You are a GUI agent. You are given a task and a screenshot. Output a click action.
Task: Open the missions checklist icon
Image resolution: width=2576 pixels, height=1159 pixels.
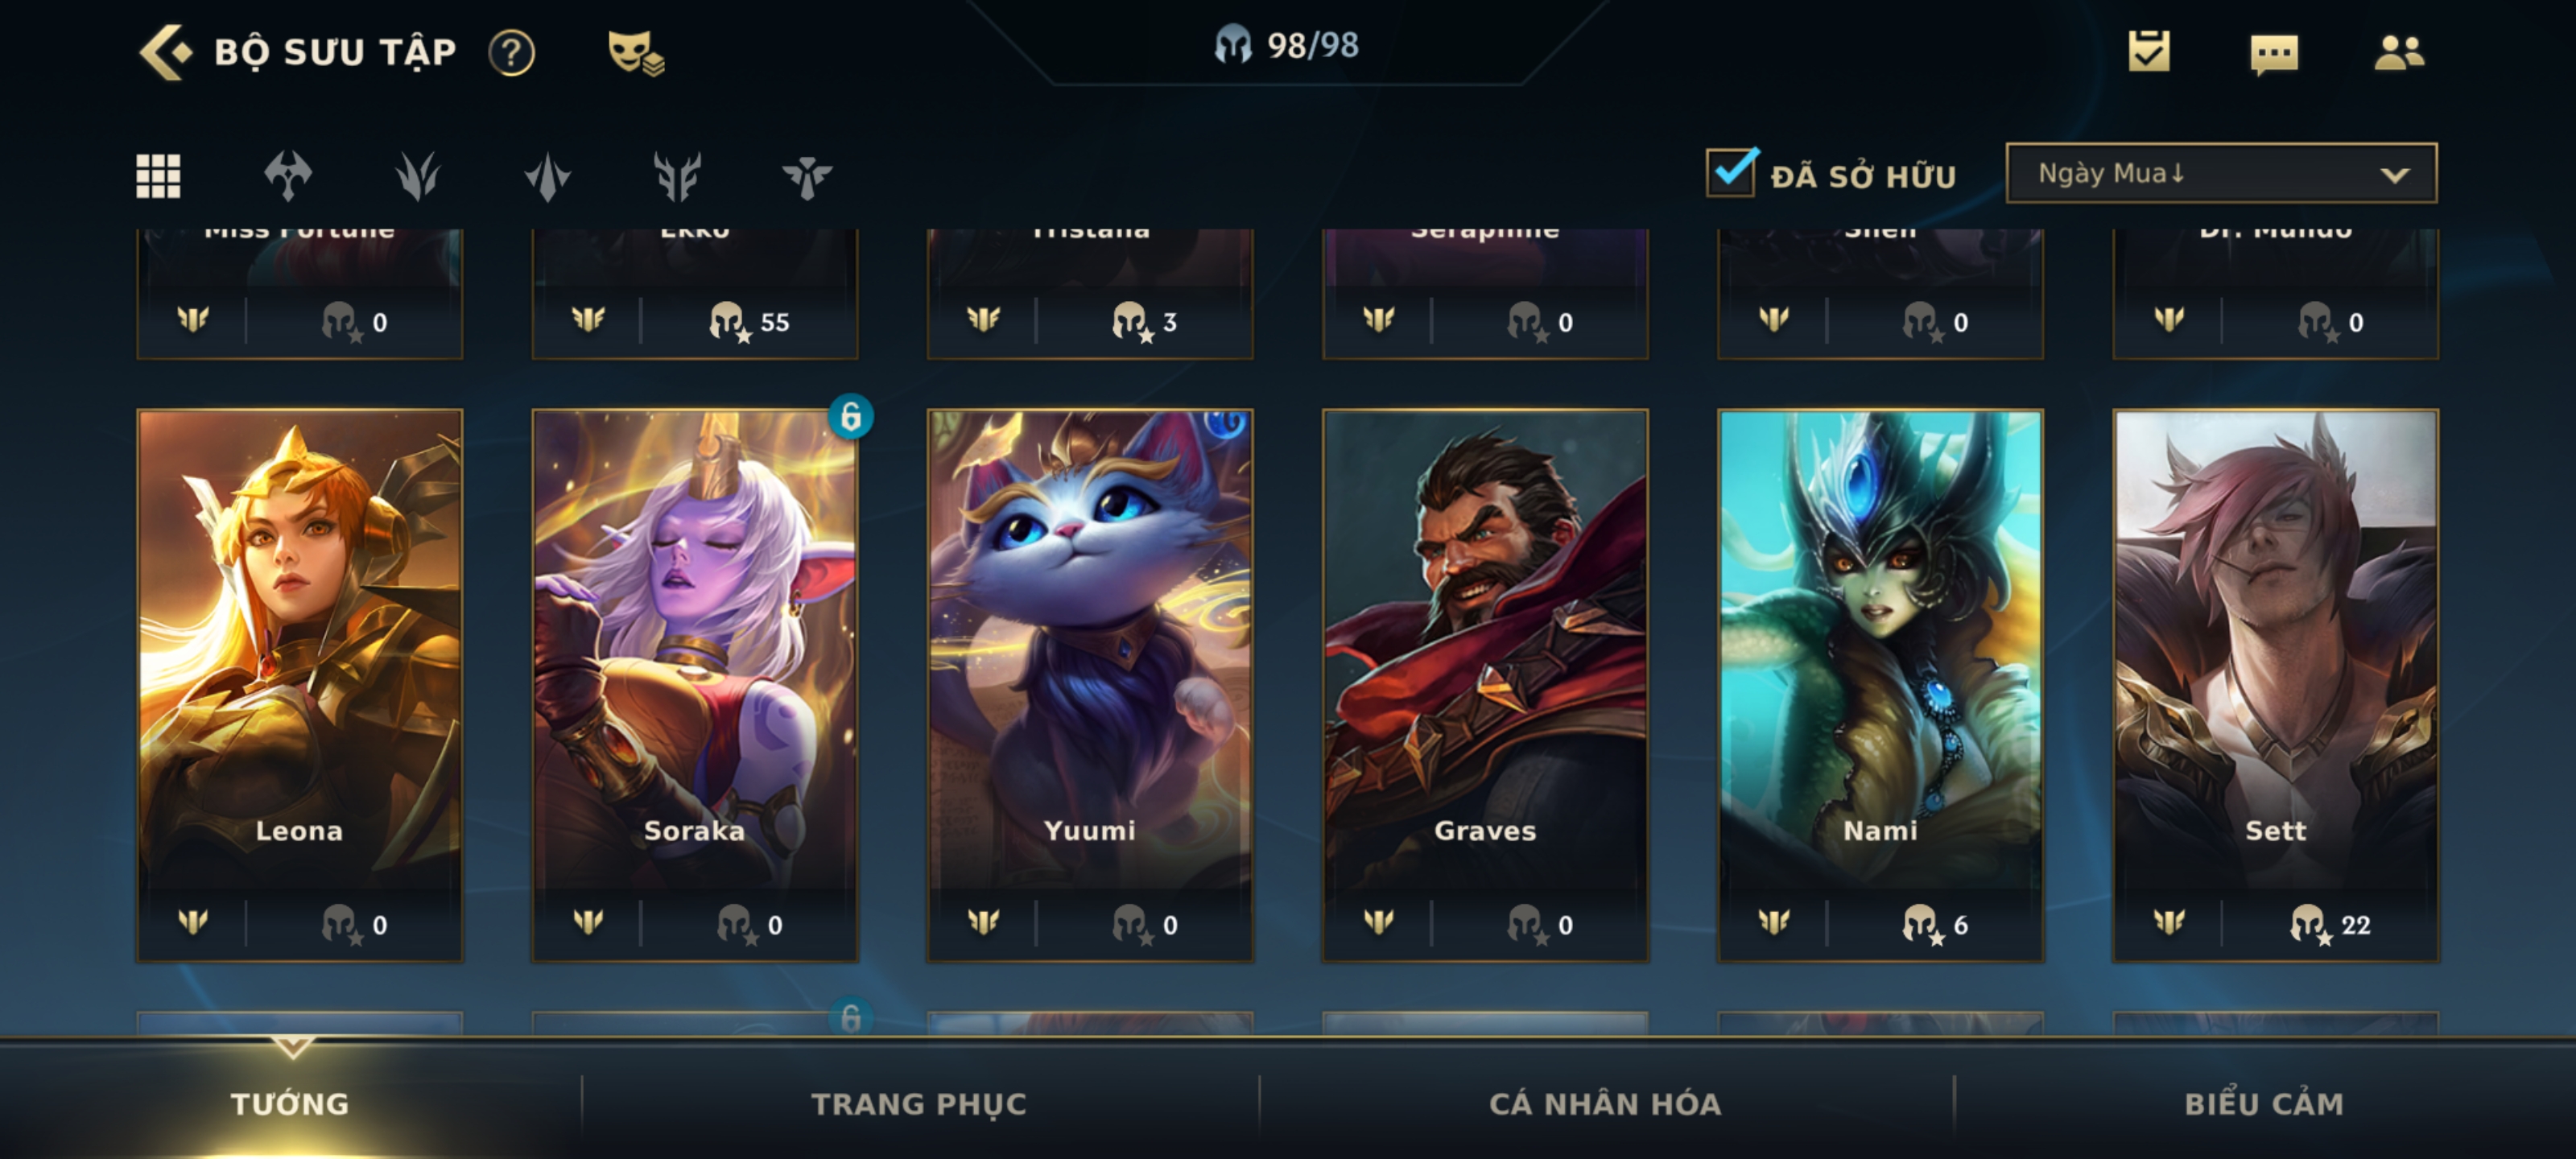tap(2149, 51)
